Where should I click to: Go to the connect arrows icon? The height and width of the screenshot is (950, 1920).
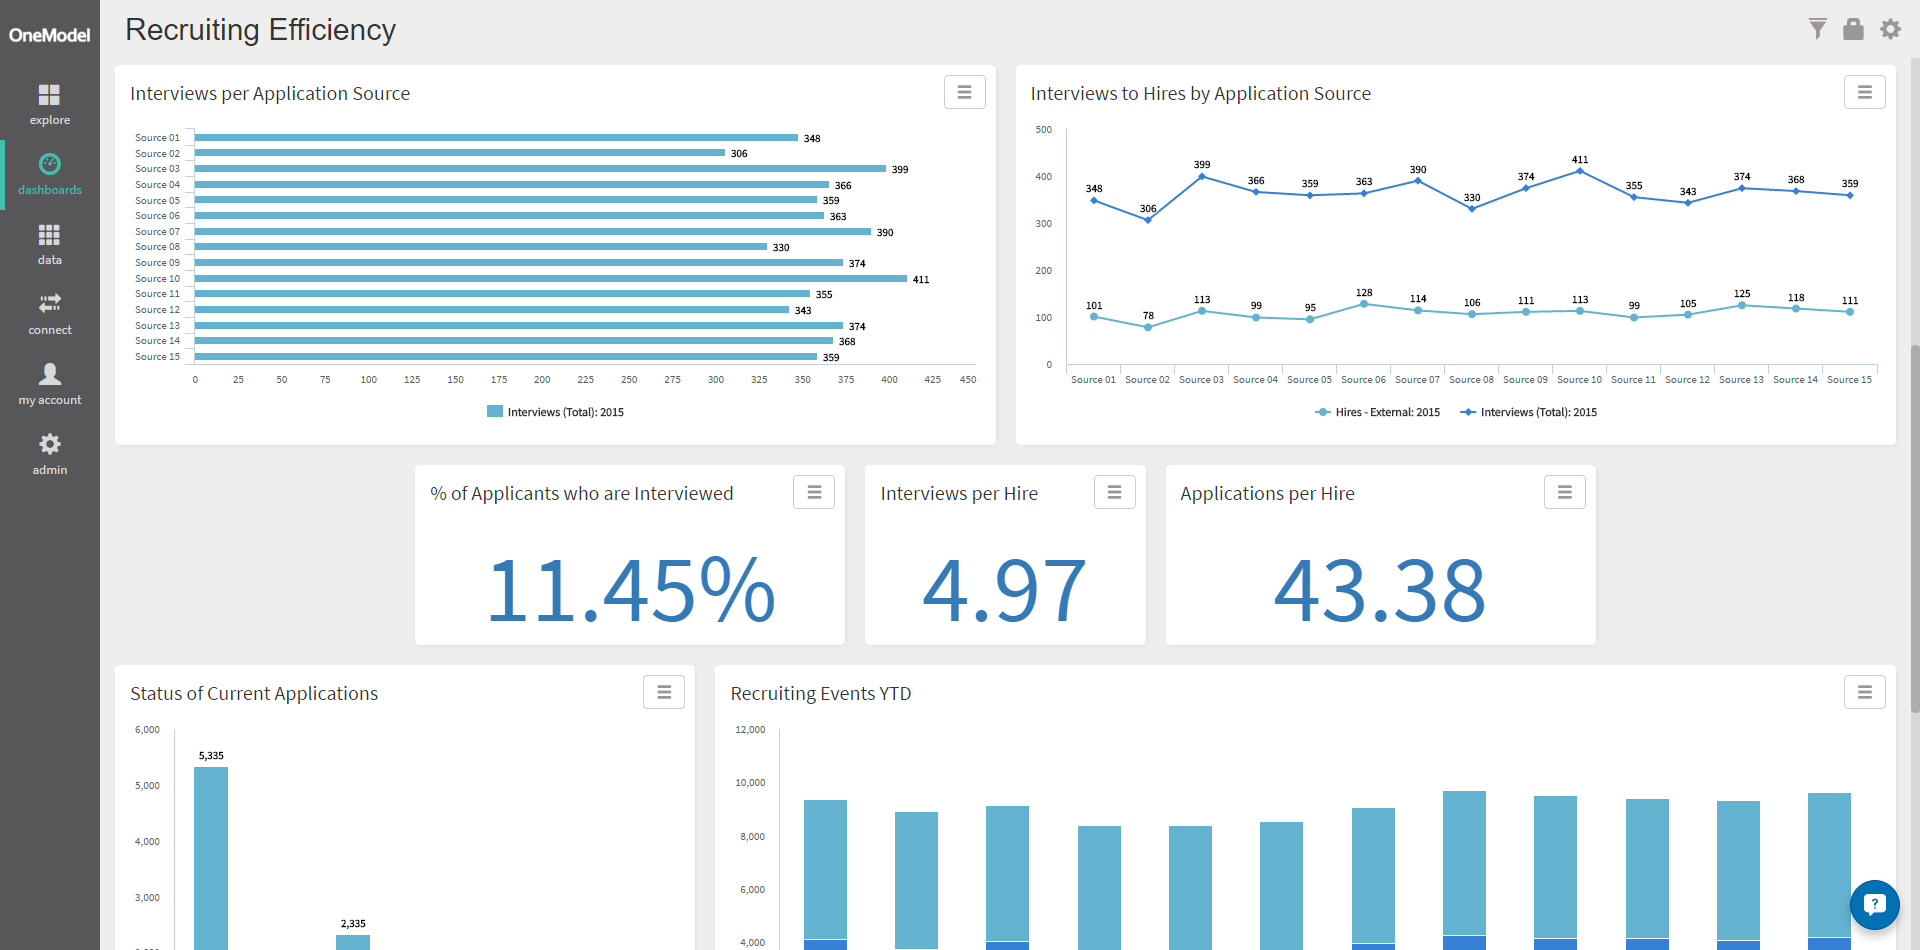pos(49,303)
